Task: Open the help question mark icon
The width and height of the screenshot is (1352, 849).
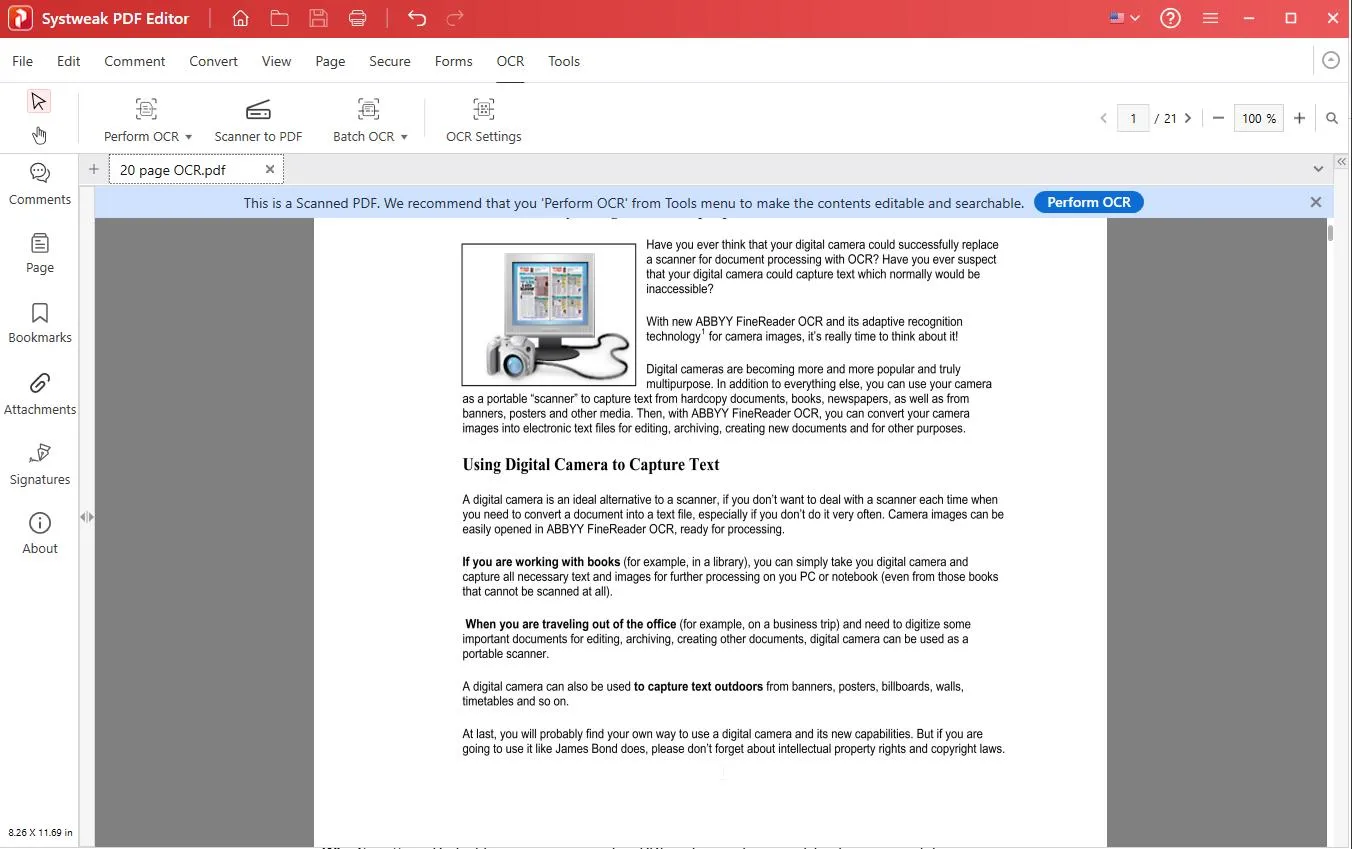Action: pos(1171,19)
